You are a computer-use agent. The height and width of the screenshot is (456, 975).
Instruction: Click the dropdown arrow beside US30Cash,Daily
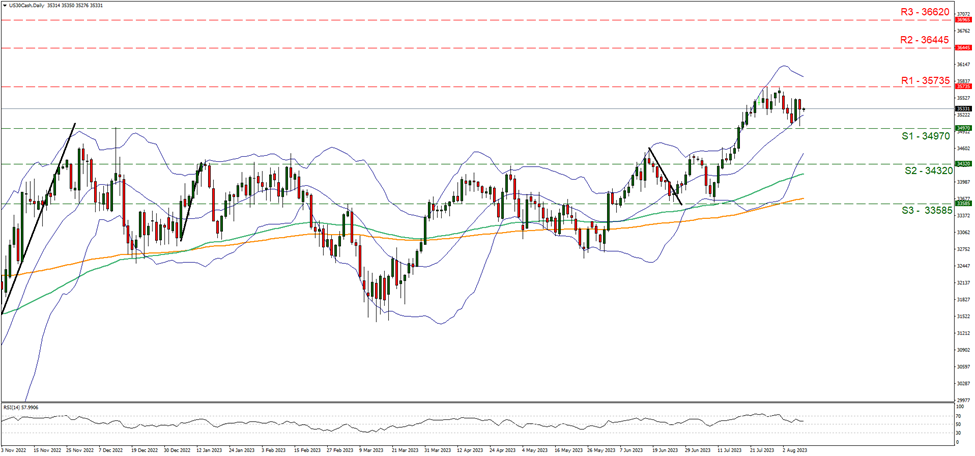click(x=4, y=5)
